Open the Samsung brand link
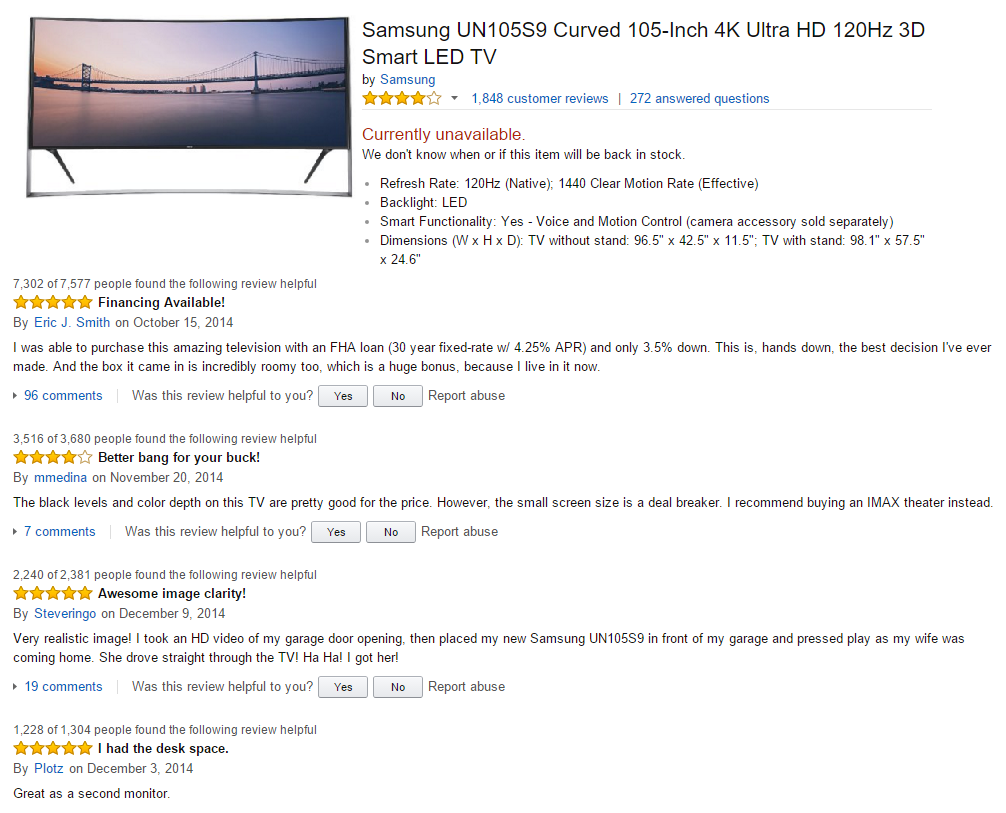 coord(407,79)
